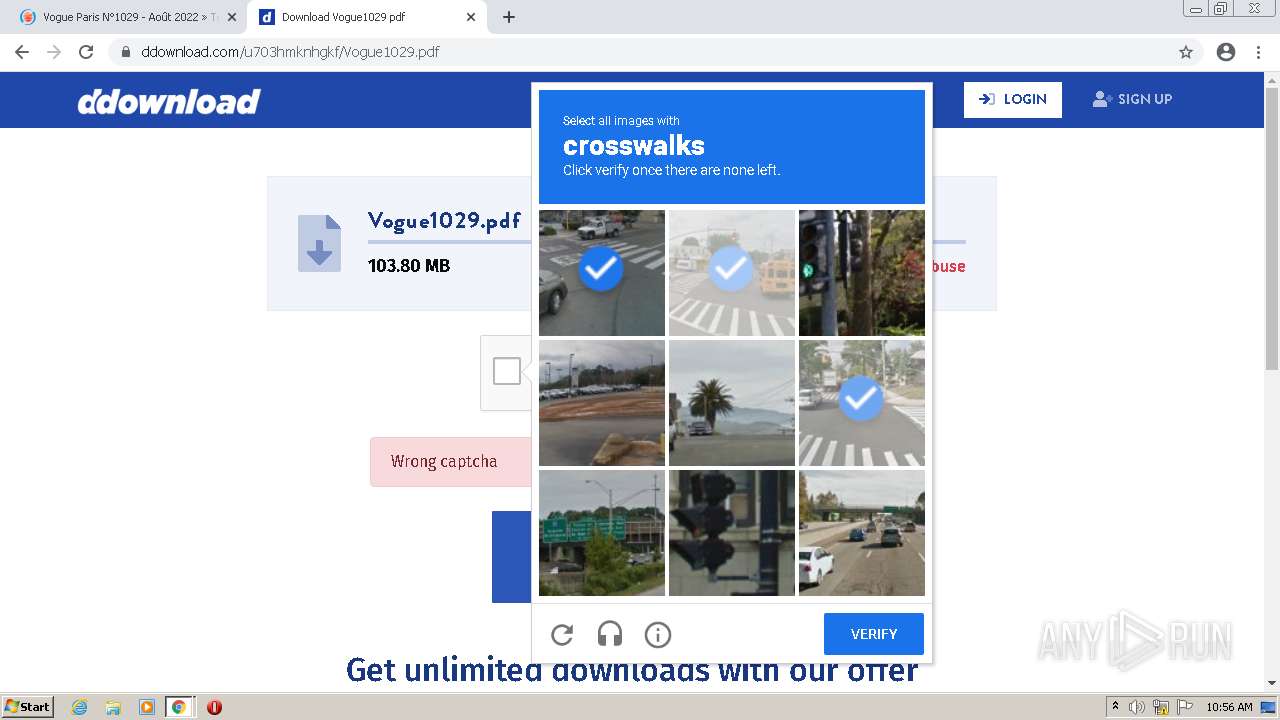This screenshot has height=720, width=1280.
Task: Open the Chrome profile account icon
Action: pyautogui.click(x=1226, y=52)
